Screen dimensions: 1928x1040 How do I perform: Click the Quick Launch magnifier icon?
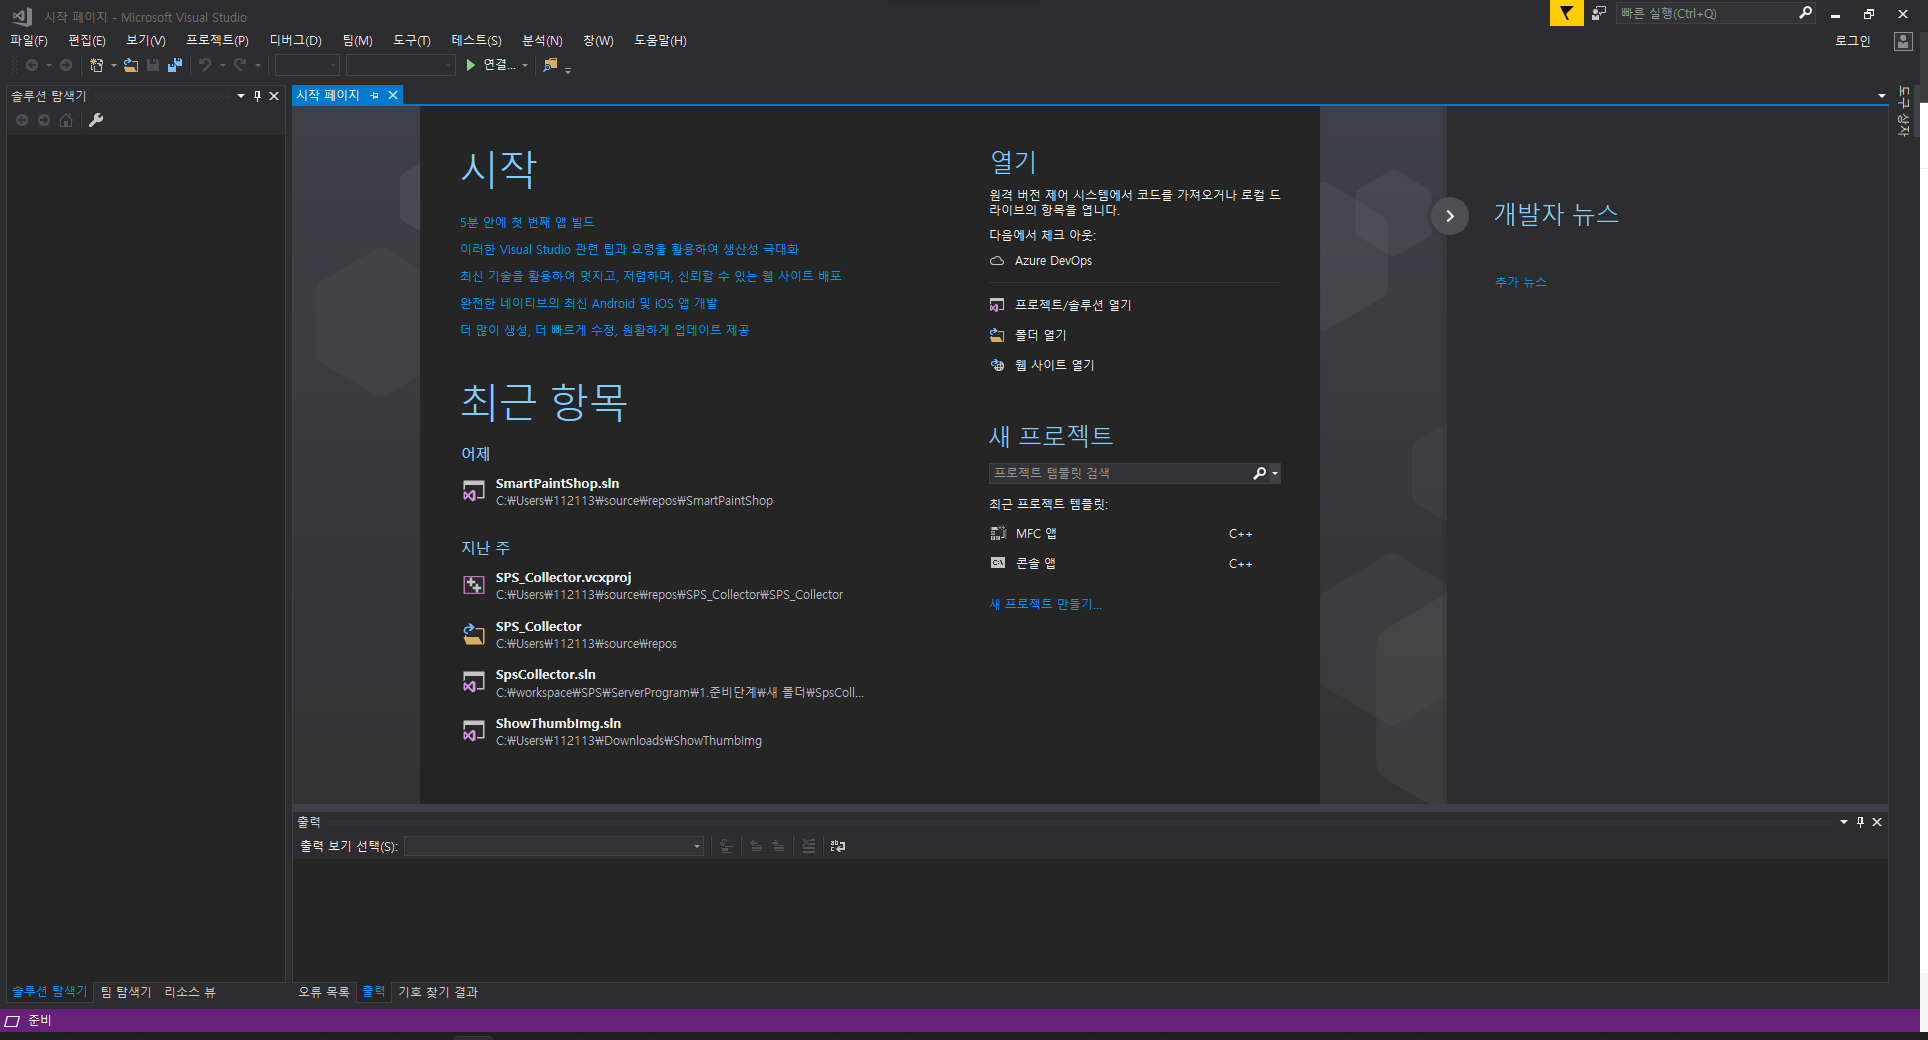[1805, 13]
